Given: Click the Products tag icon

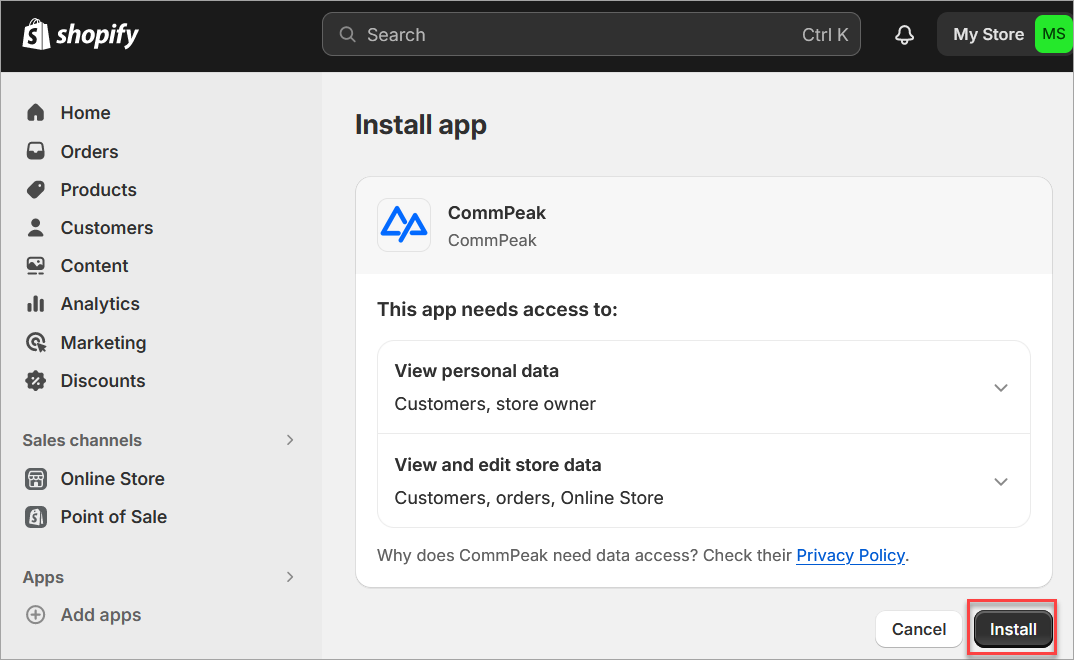Looking at the screenshot, I should pyautogui.click(x=36, y=190).
